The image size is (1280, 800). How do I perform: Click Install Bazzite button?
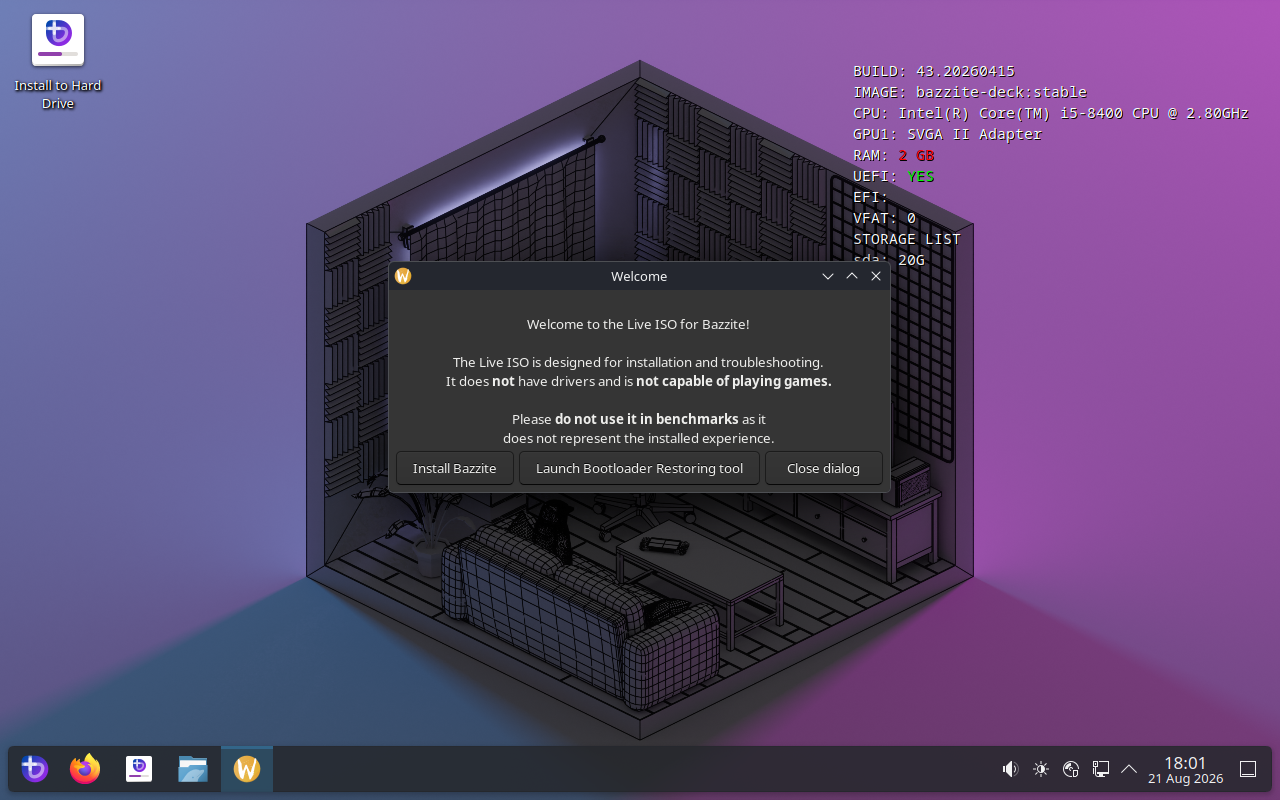(x=455, y=468)
